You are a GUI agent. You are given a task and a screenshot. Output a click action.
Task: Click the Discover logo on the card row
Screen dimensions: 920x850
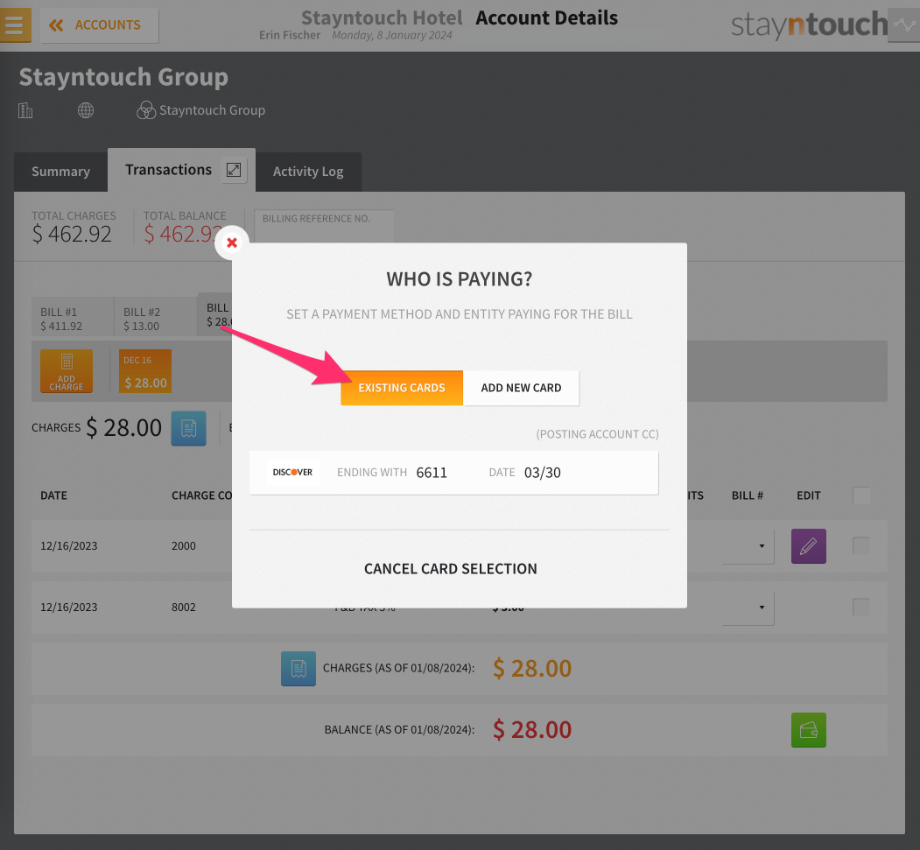pos(292,472)
